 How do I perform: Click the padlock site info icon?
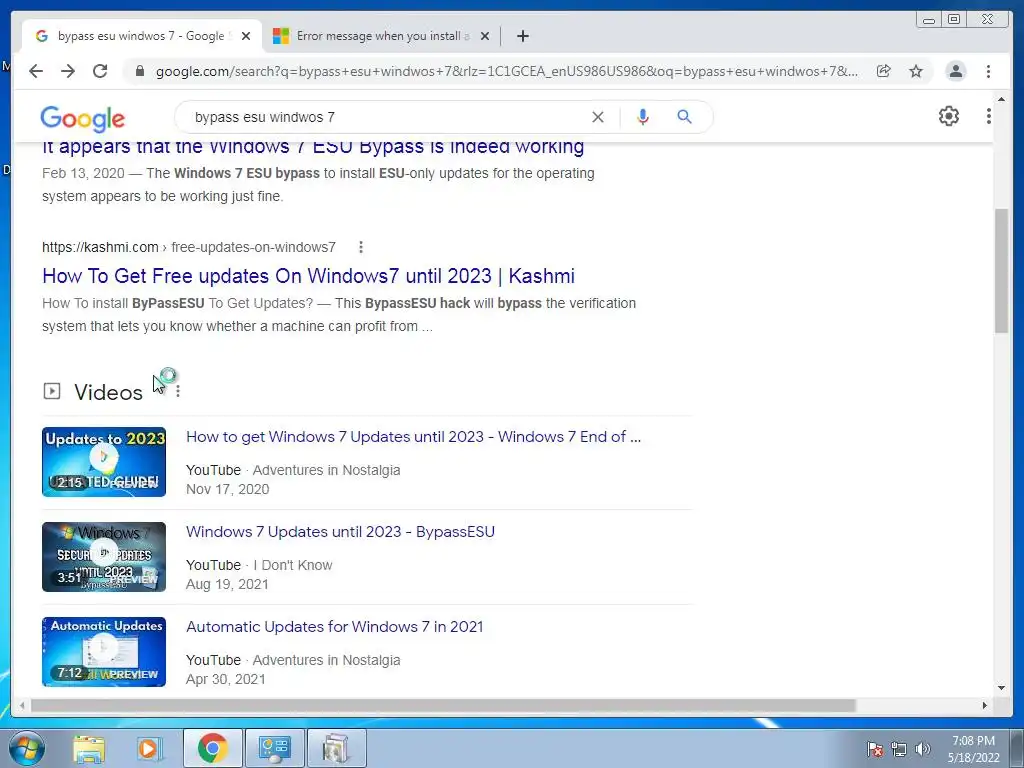[x=139, y=71]
